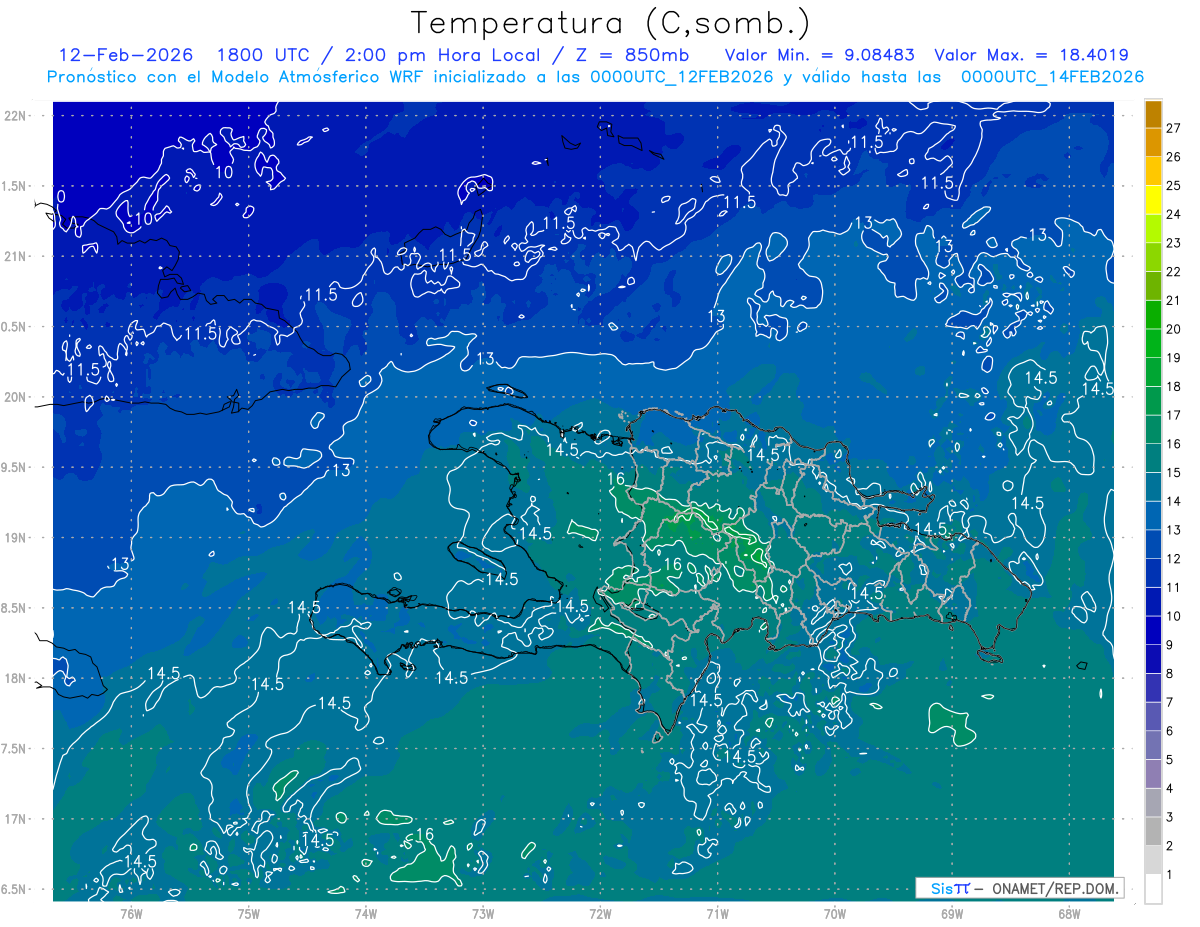This screenshot has height=927, width=1200.
Task: Click color scale value "15"
Action: (1173, 473)
